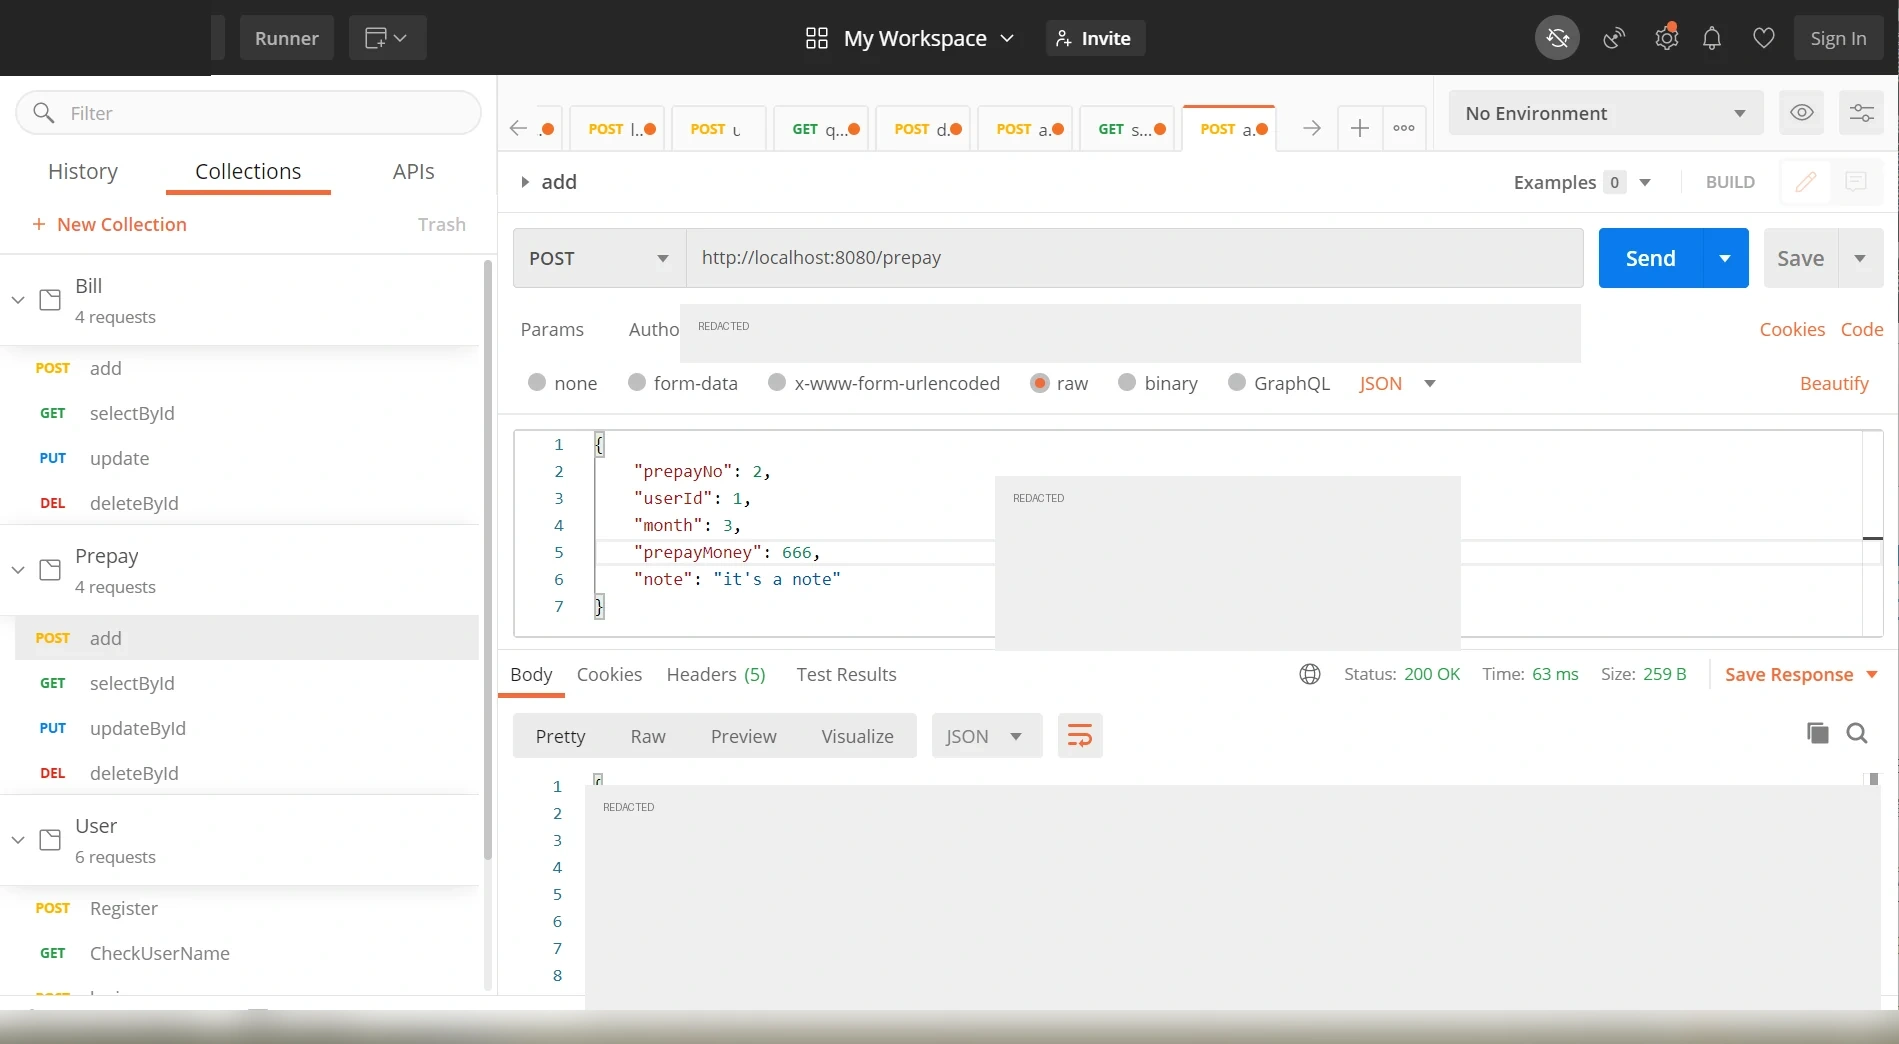Collapse the Bill collection
This screenshot has width=1899, height=1044.
point(18,300)
